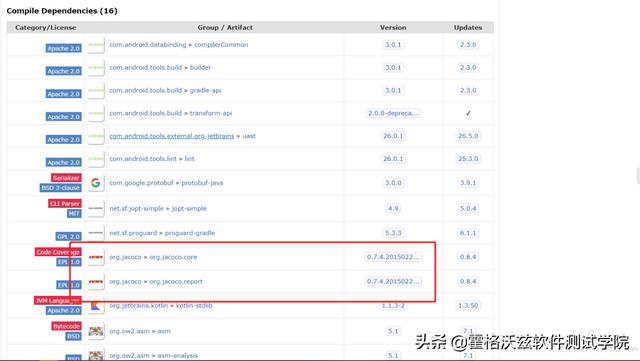The height and width of the screenshot is (361, 640).
Task: Open the compilerCommon artifact link
Action: pyautogui.click(x=221, y=45)
